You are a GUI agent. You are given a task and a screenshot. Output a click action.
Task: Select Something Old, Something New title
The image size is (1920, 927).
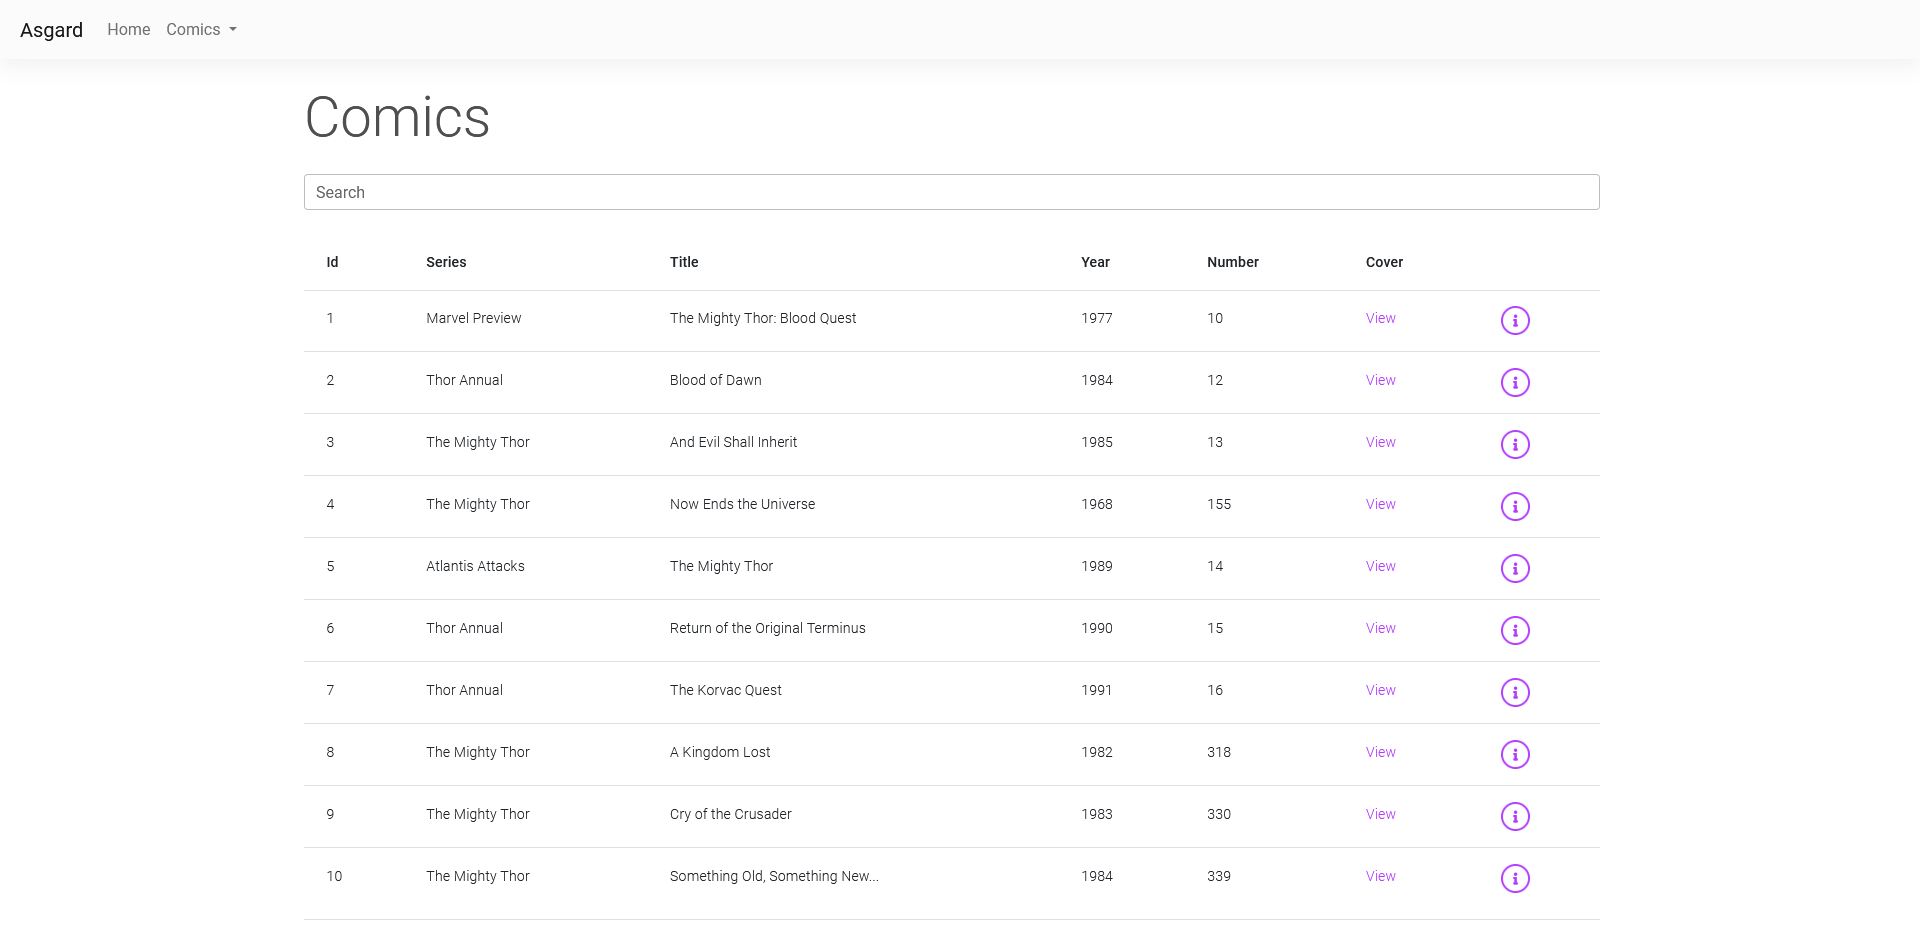(x=774, y=876)
